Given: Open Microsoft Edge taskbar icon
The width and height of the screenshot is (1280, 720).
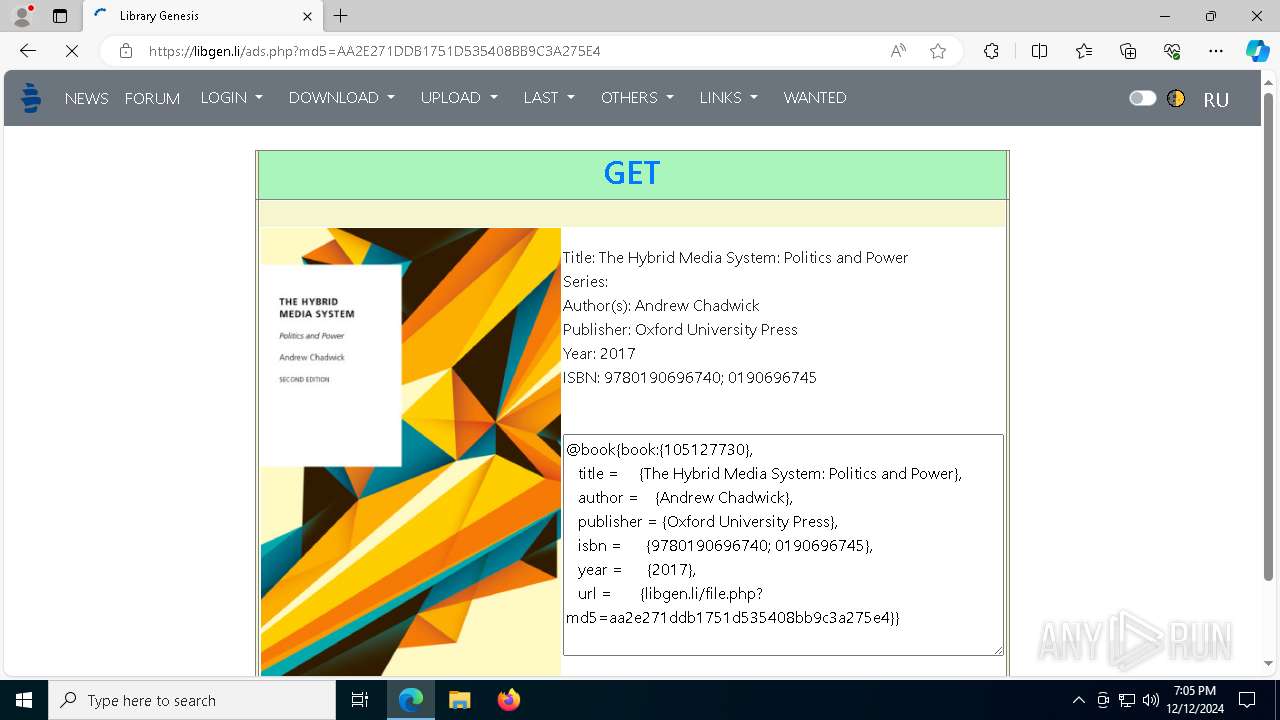Looking at the screenshot, I should point(411,700).
